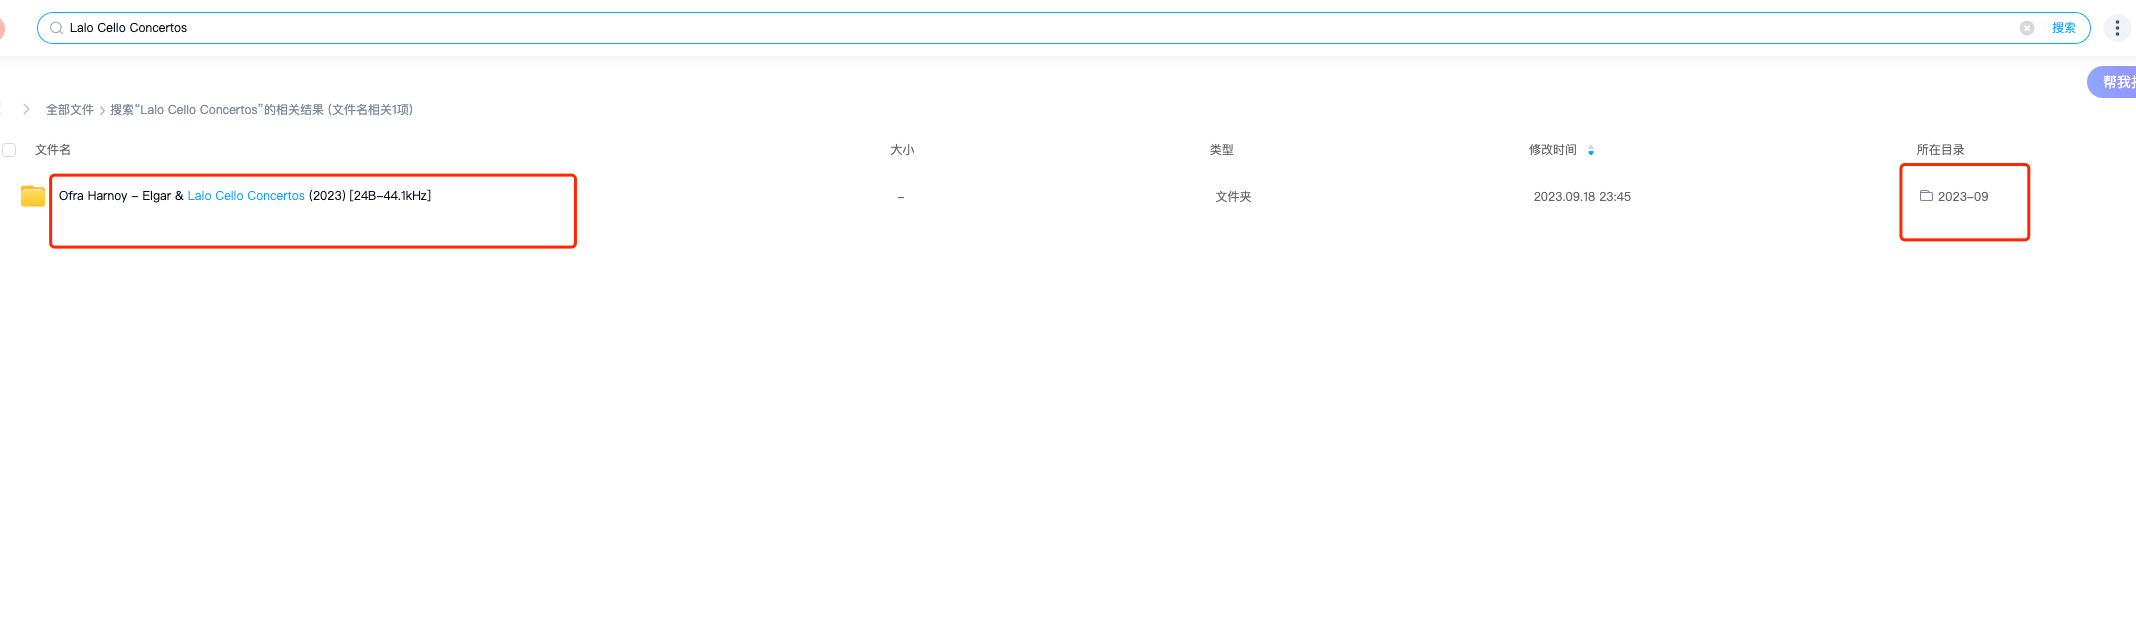Image resolution: width=2136 pixels, height=639 pixels.
Task: Clear the search text with the X icon
Action: click(2027, 28)
